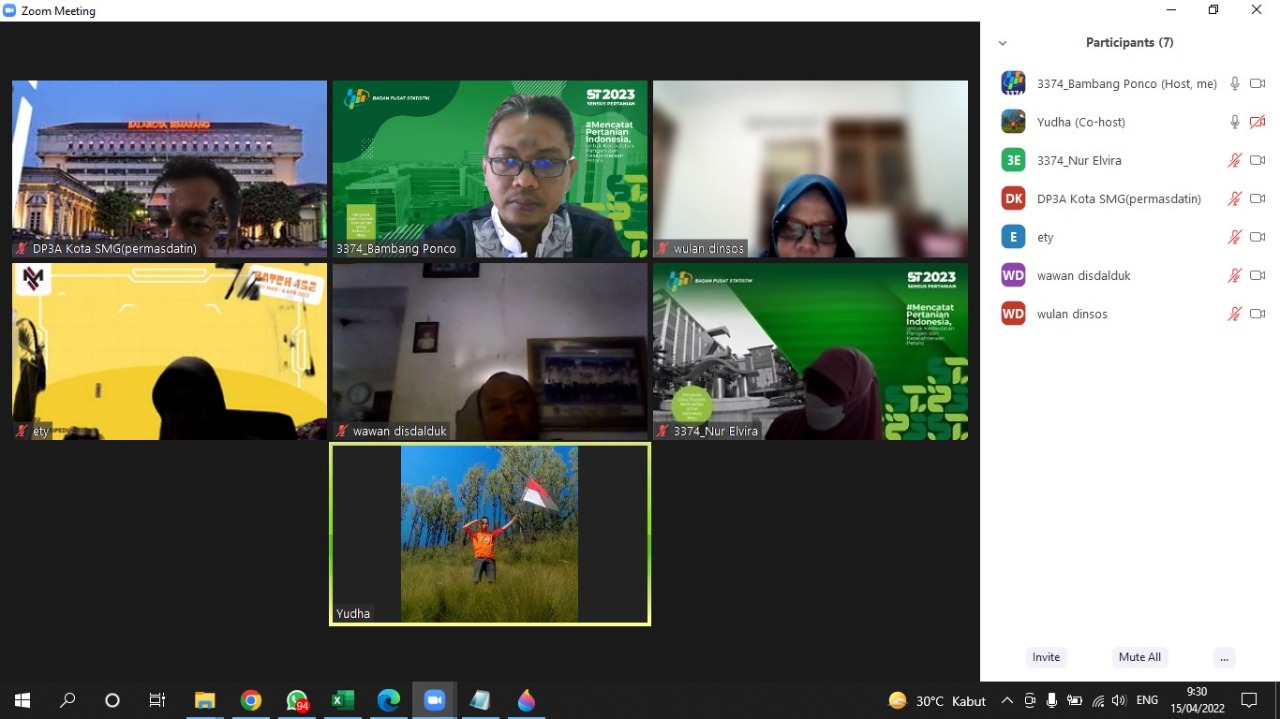Click the Participants (7) panel title
1280x719 pixels.
click(x=1130, y=43)
